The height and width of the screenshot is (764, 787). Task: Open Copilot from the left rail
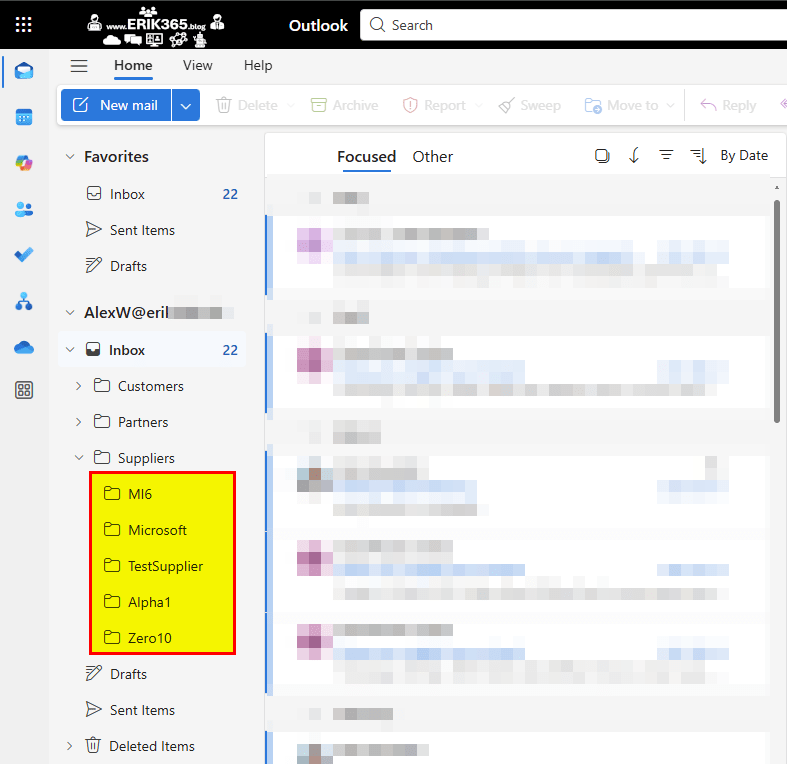24,163
